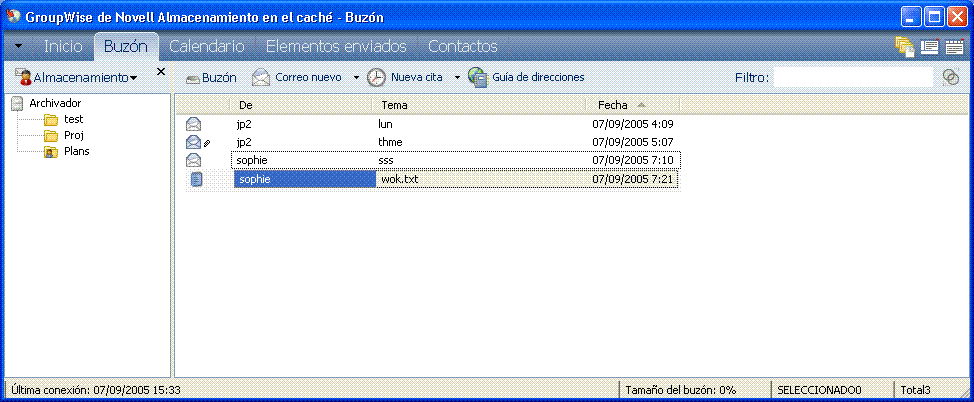Click the Nueva cita clock icon
The height and width of the screenshot is (402, 974).
tap(376, 78)
